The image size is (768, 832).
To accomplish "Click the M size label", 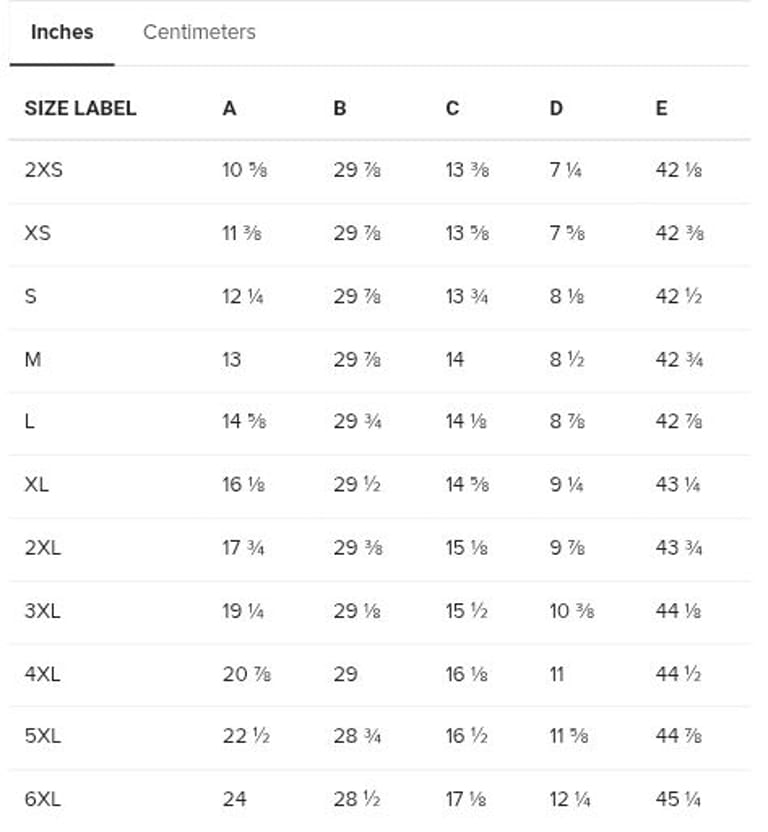I will tap(33, 359).
